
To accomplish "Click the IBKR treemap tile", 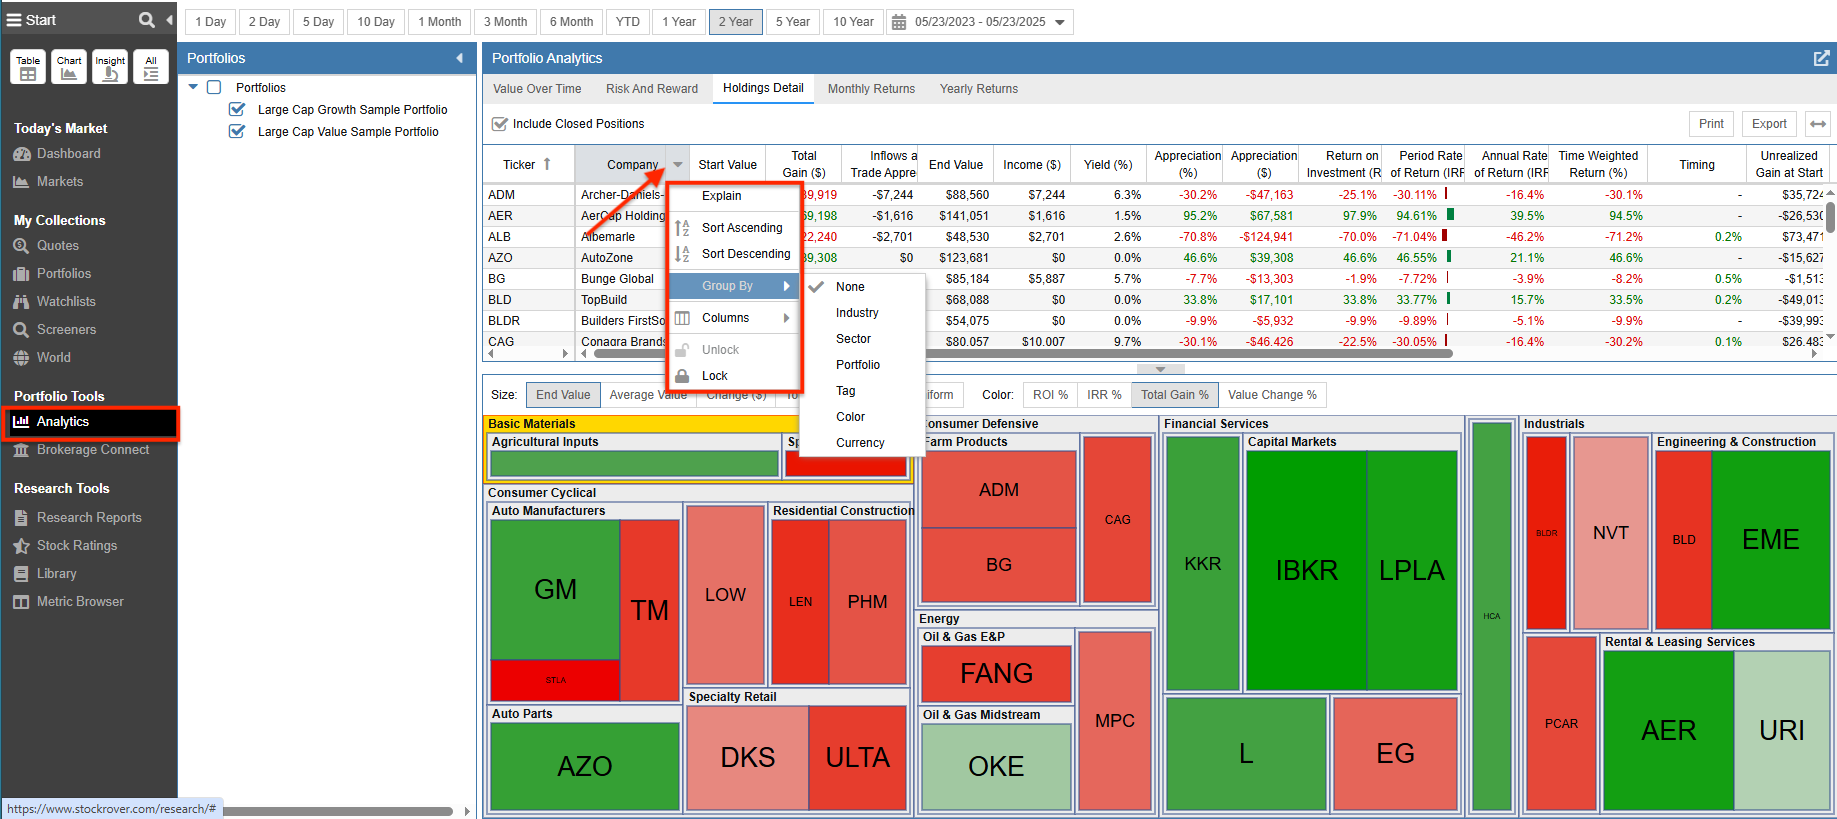I will point(1306,570).
